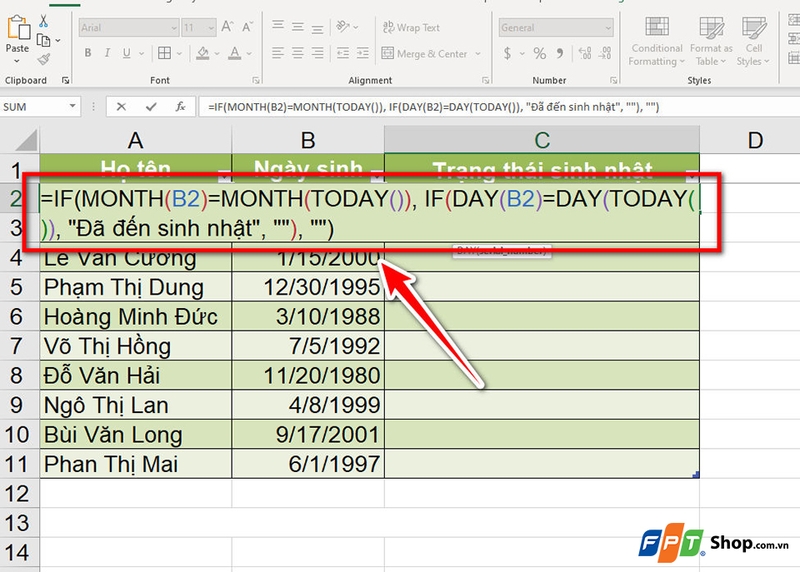The width and height of the screenshot is (800, 572).
Task: Click Decrease Decimal icon
Action: coord(605,53)
